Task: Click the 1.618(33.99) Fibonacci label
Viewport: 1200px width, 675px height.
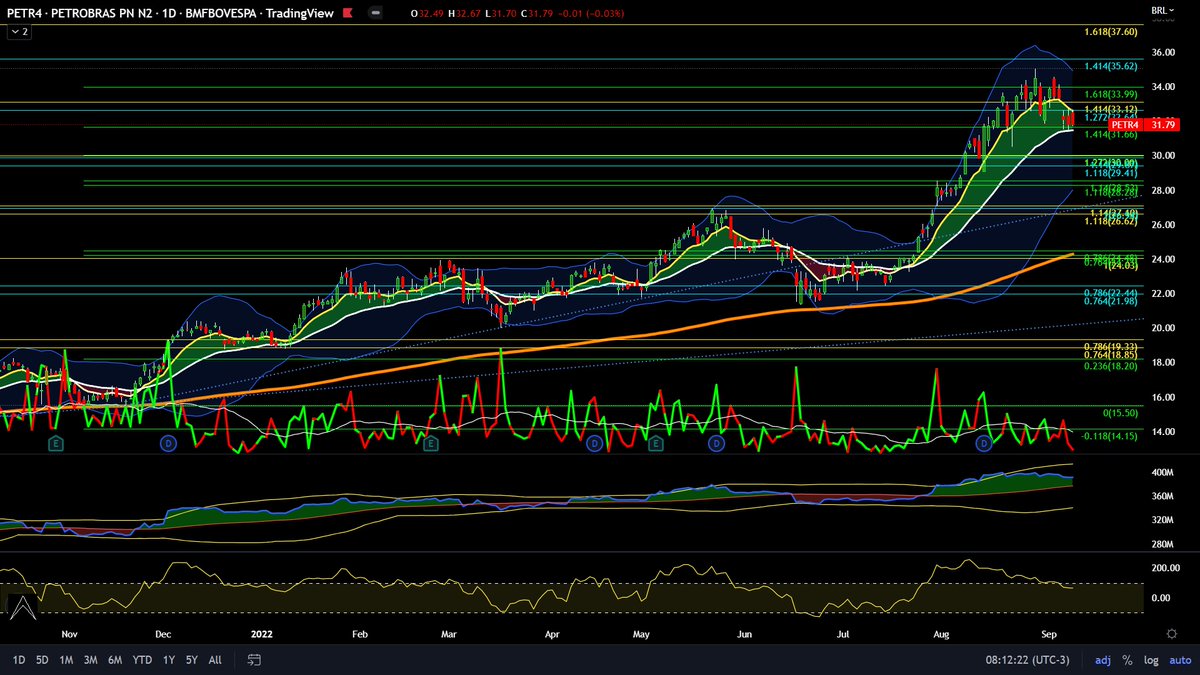Action: point(1112,94)
